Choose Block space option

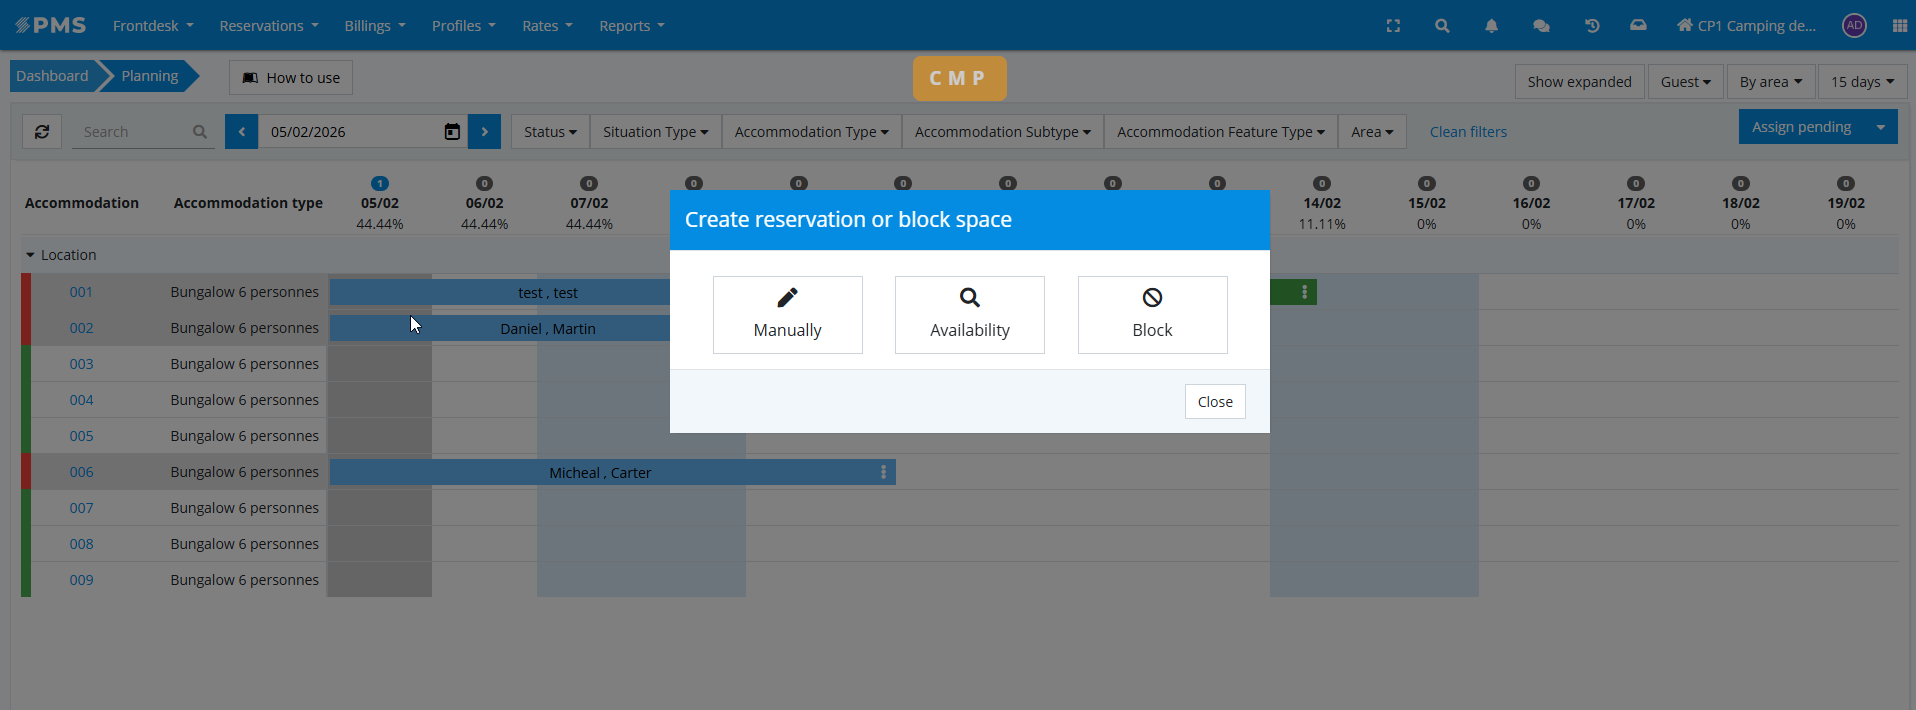(1152, 315)
